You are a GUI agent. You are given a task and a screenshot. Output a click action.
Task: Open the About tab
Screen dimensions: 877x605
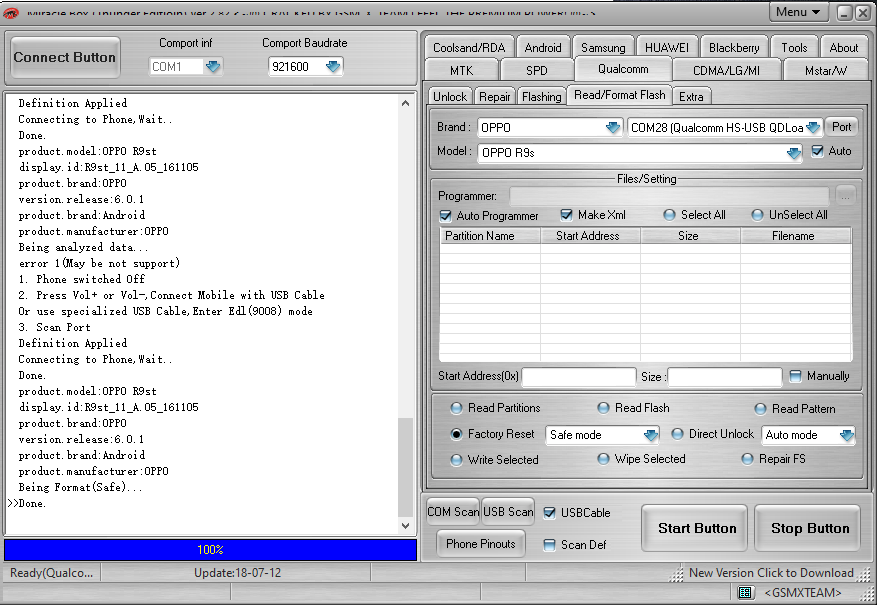pyautogui.click(x=843, y=48)
